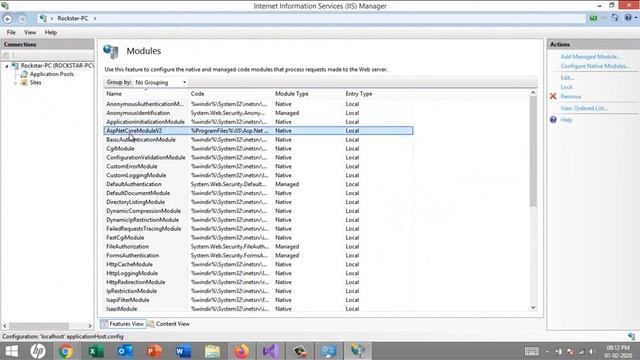Click the Lock action link

coord(567,87)
